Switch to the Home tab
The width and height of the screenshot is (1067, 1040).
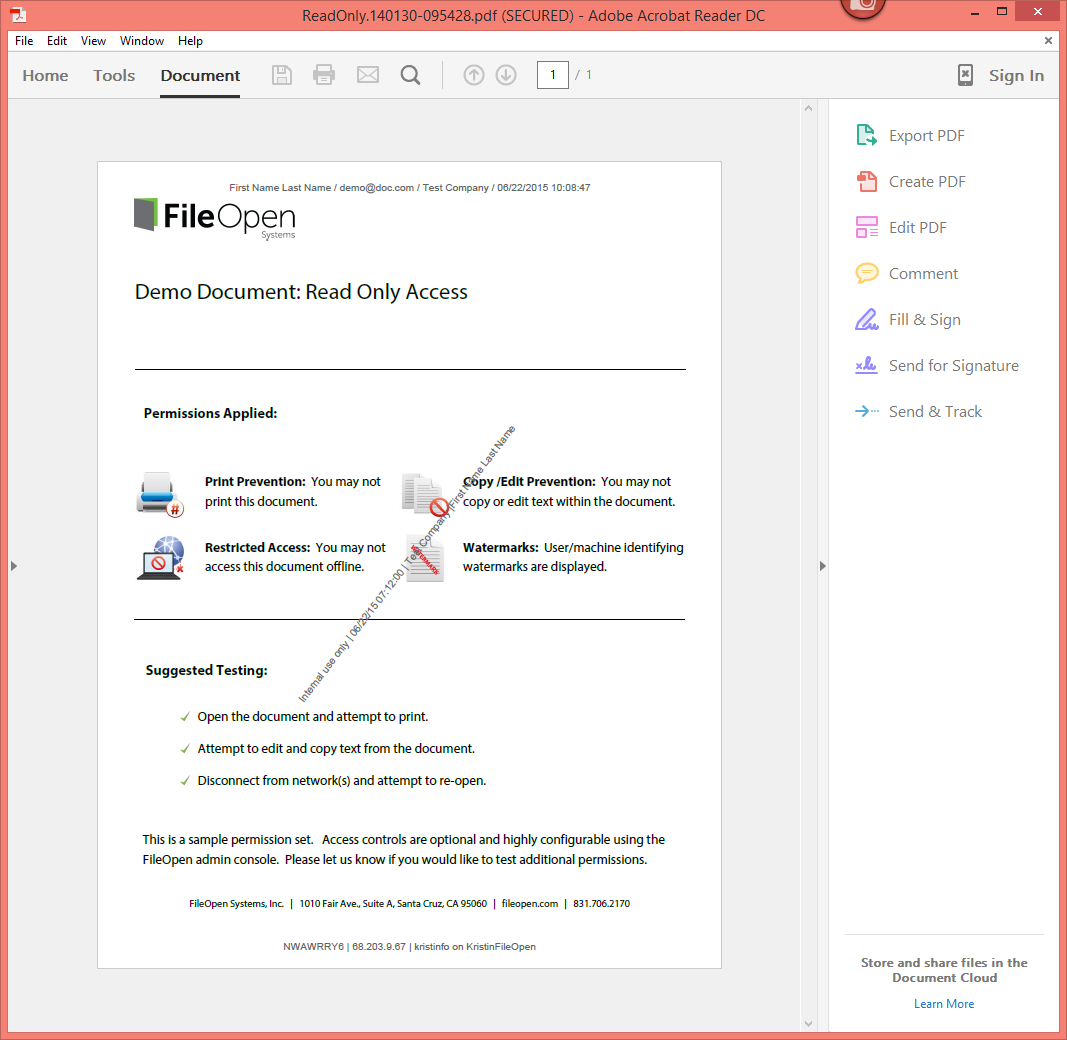tap(45, 76)
